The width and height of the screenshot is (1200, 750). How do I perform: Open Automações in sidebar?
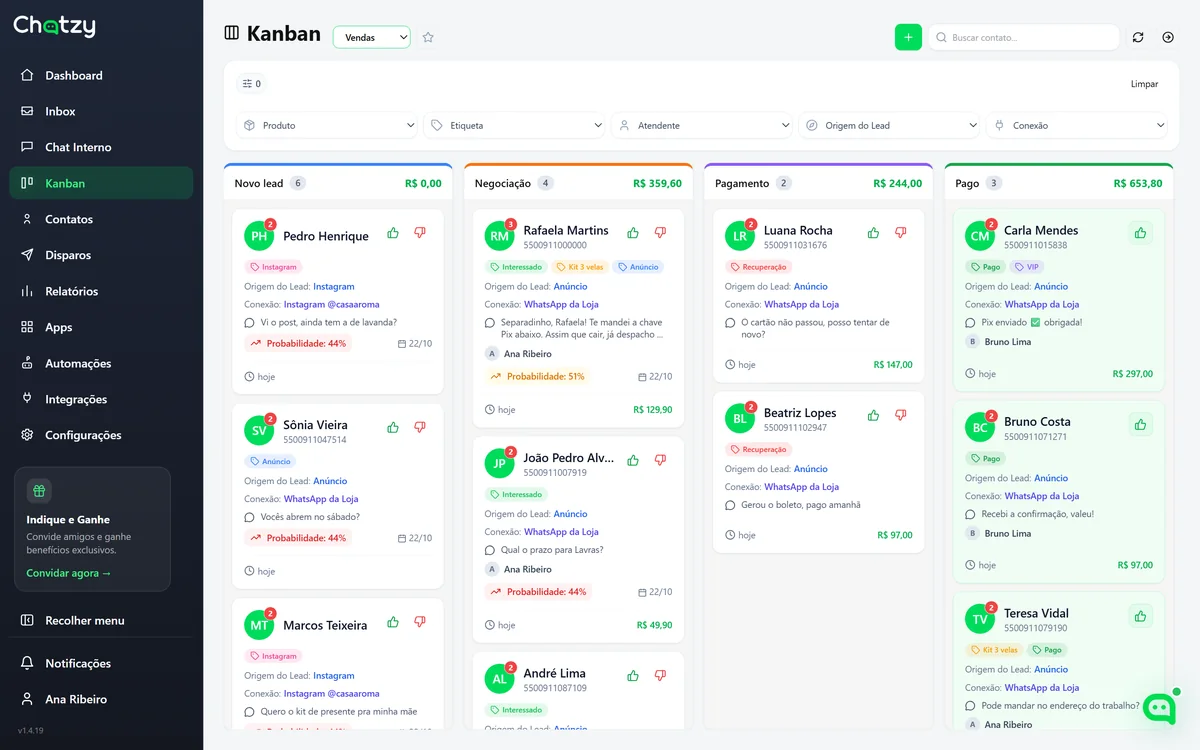101,363
